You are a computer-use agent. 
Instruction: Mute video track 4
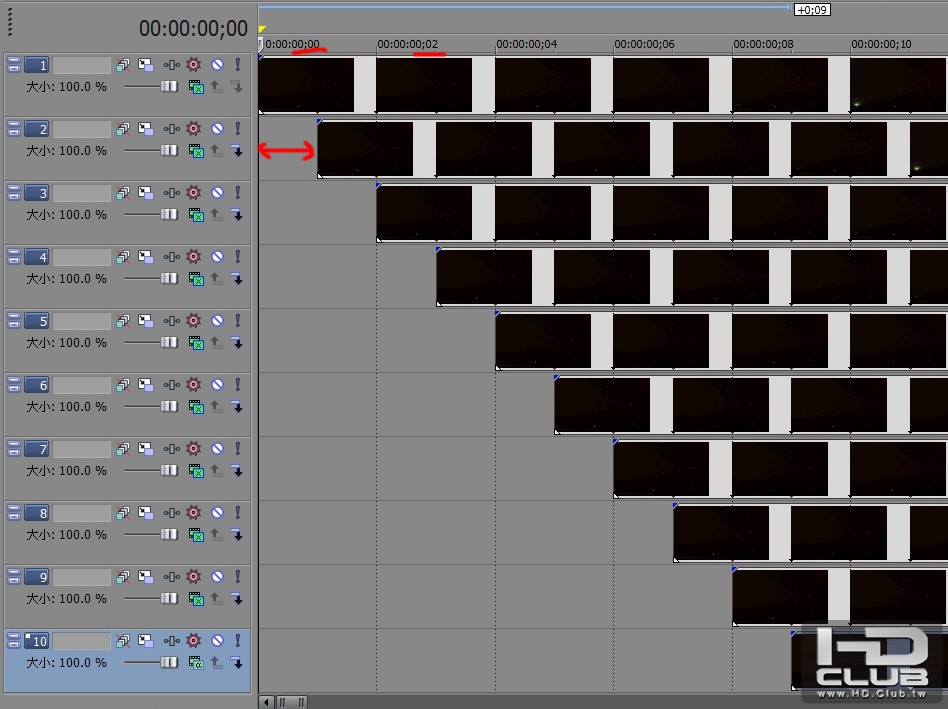tap(217, 257)
